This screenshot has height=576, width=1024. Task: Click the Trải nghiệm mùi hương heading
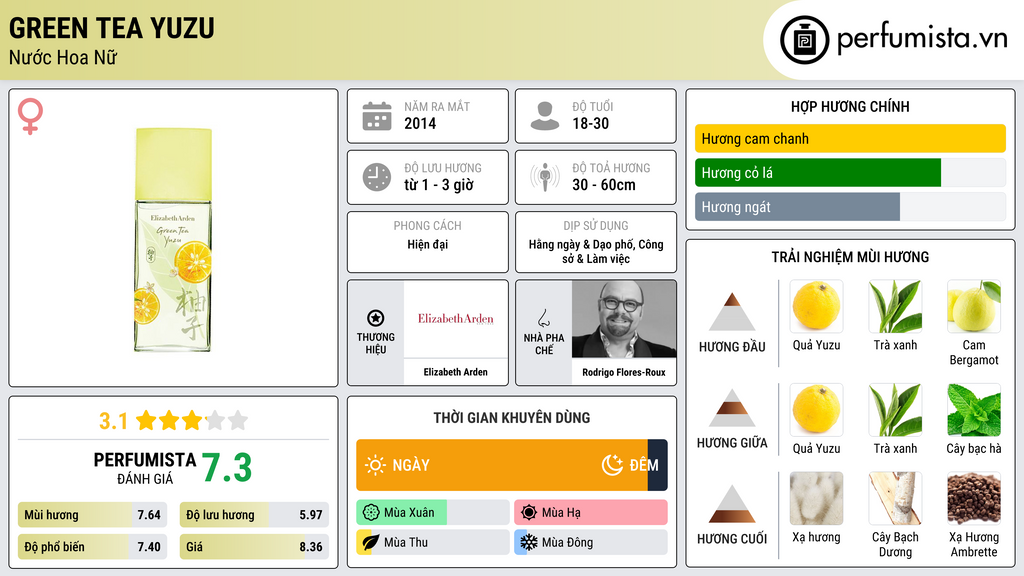[x=850, y=257]
